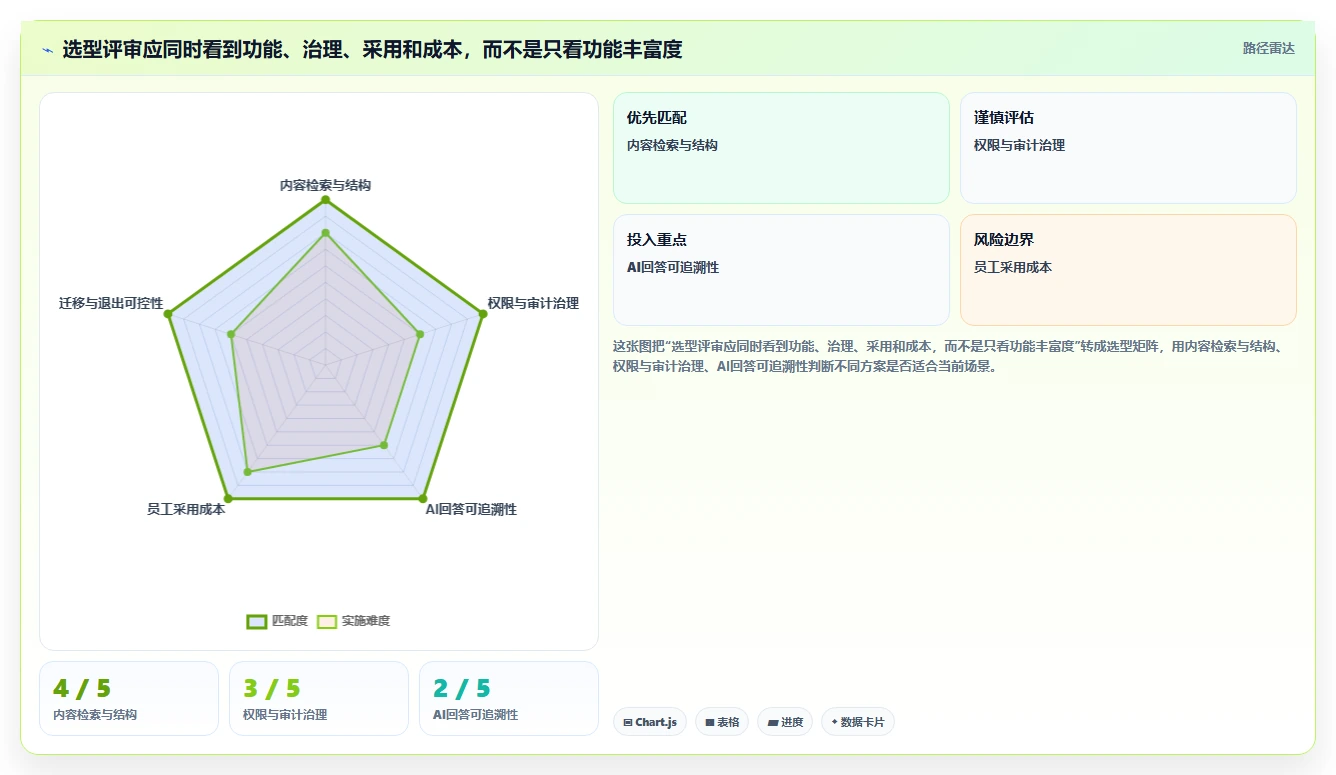The height and width of the screenshot is (775, 1336).
Task: Click the 4 / 5 内容检索与结构 stat card
Action: click(129, 698)
